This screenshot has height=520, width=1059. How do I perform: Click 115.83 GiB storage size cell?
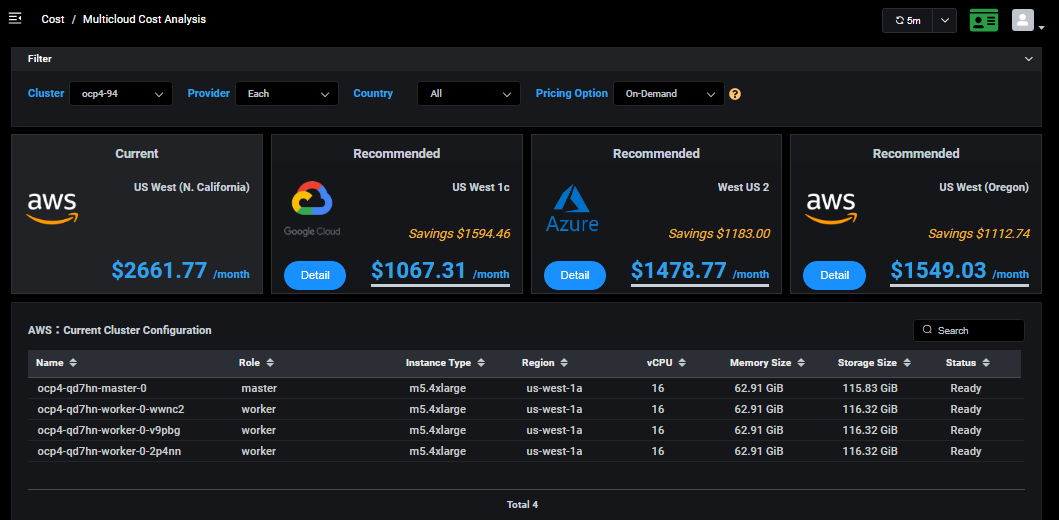coord(870,388)
